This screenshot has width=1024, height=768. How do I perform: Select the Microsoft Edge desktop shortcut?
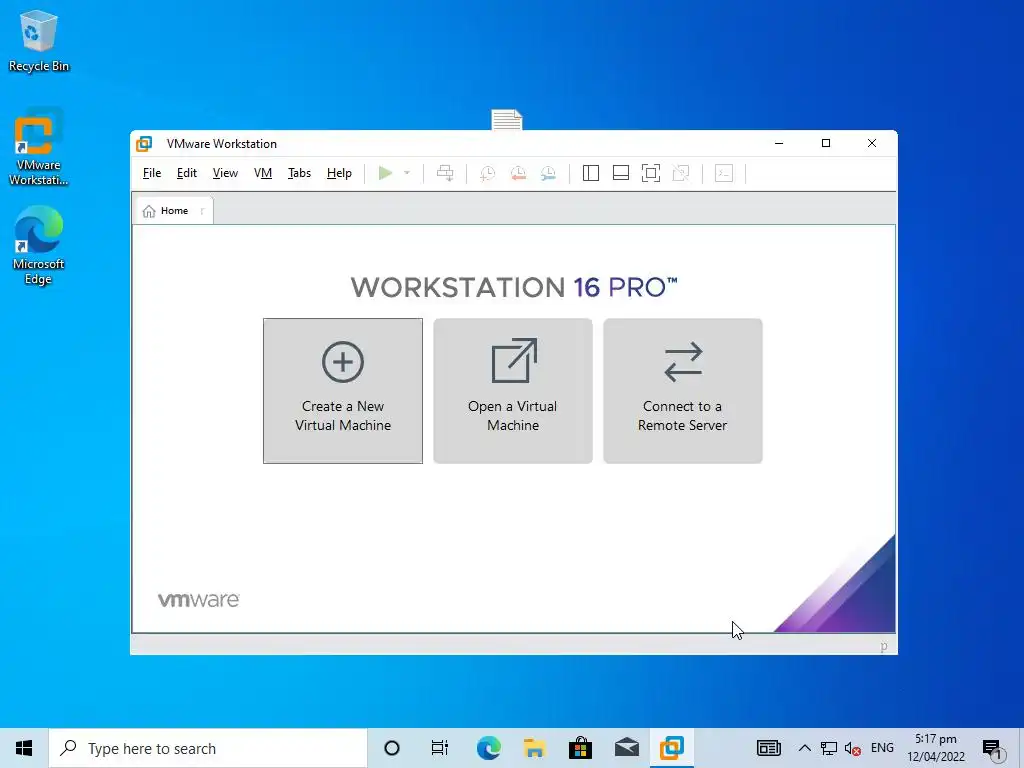point(39,246)
